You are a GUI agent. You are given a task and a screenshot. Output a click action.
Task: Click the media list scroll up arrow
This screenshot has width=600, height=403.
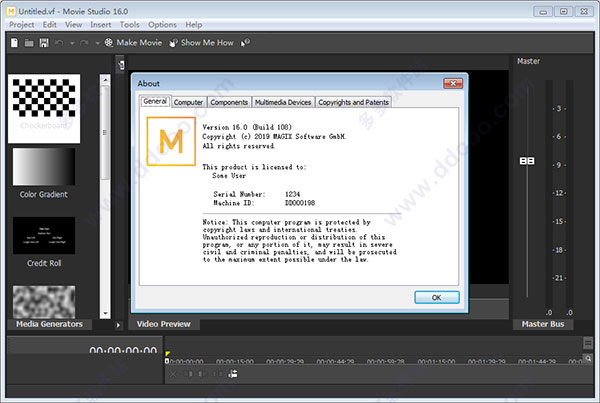105,80
